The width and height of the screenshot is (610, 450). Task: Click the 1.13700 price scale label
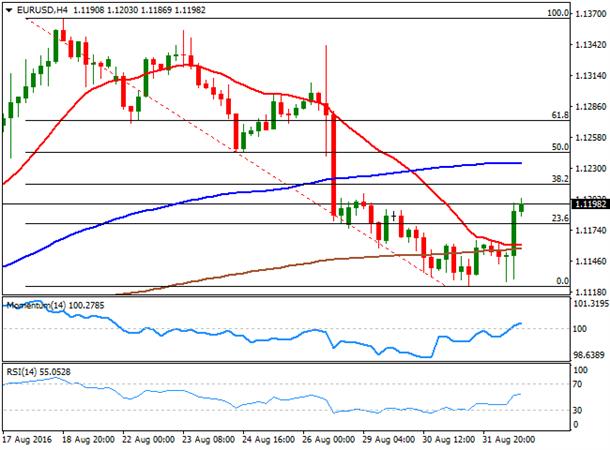coord(591,14)
